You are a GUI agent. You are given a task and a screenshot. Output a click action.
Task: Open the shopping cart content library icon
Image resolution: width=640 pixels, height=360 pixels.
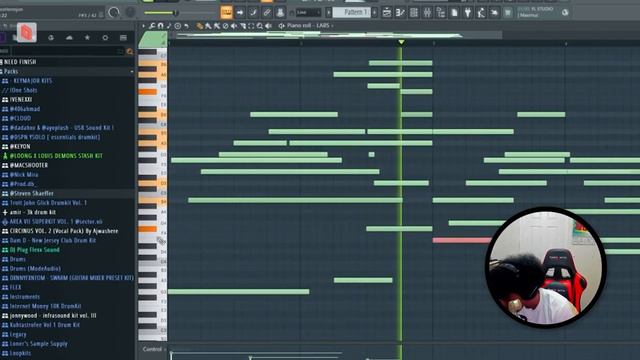tap(507, 13)
